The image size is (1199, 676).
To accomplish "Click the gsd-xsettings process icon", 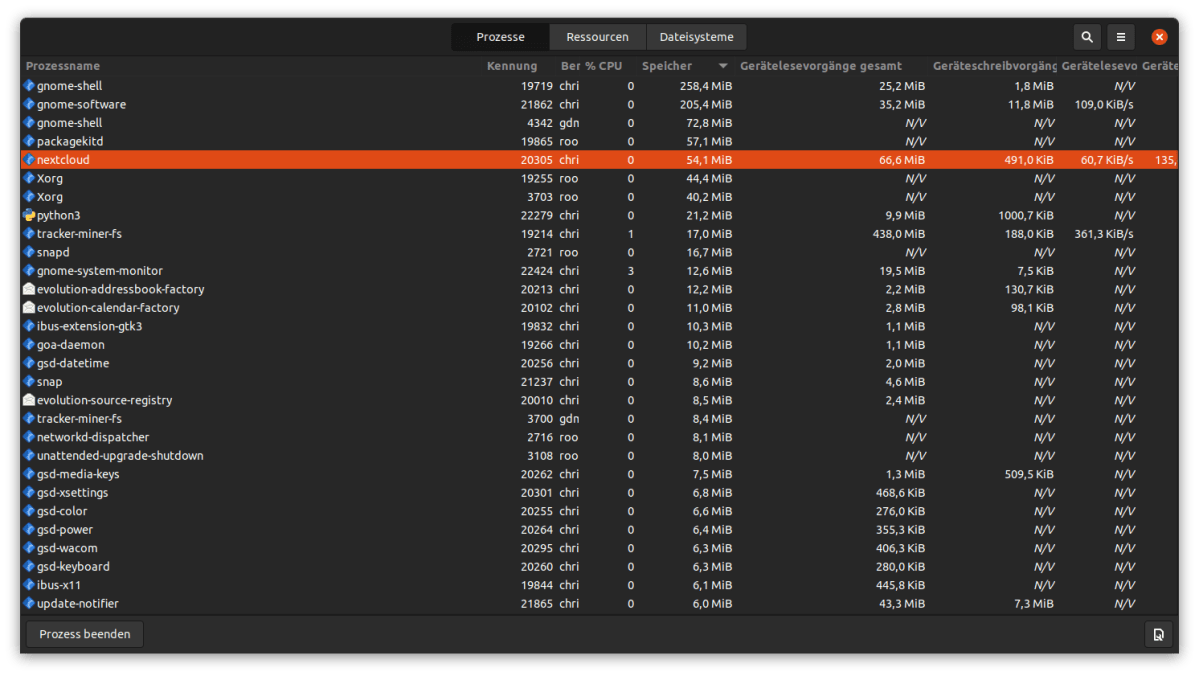I will point(29,492).
